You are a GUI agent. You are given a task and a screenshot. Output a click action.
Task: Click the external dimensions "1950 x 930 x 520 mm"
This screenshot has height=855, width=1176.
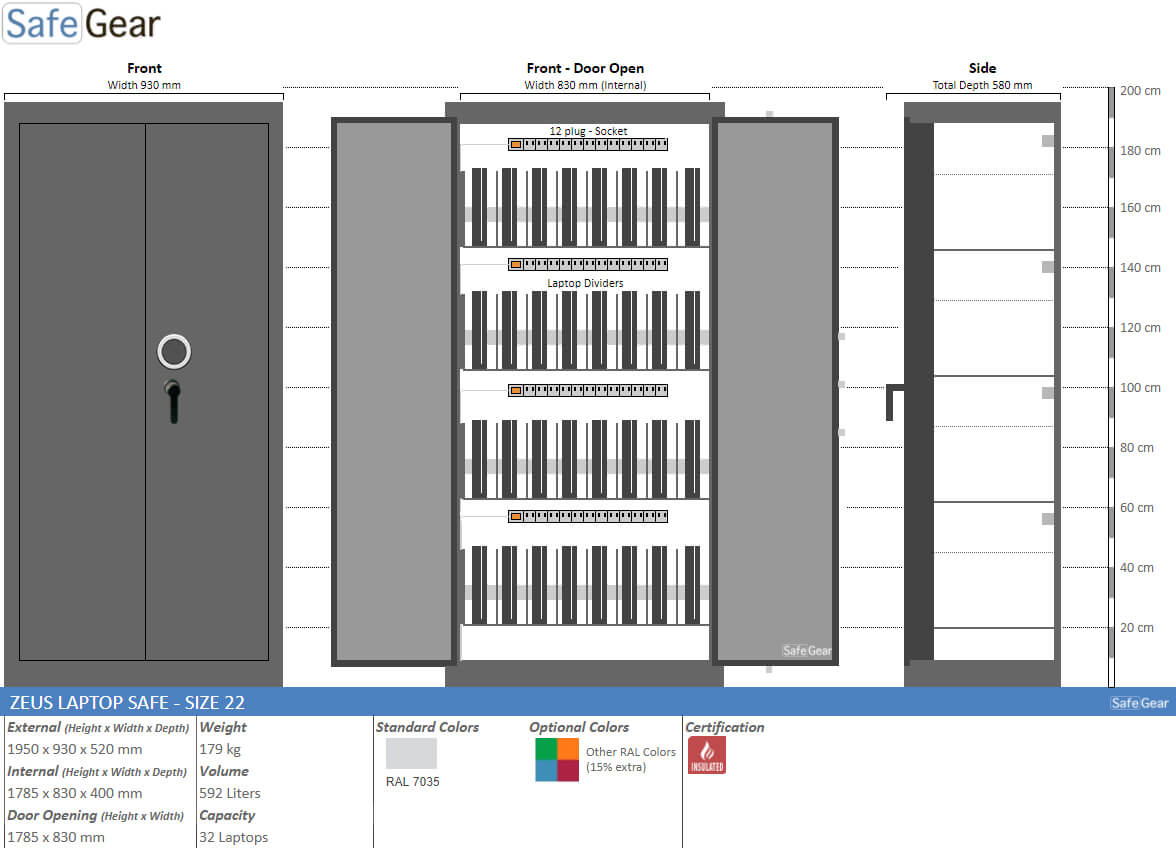tap(74, 749)
